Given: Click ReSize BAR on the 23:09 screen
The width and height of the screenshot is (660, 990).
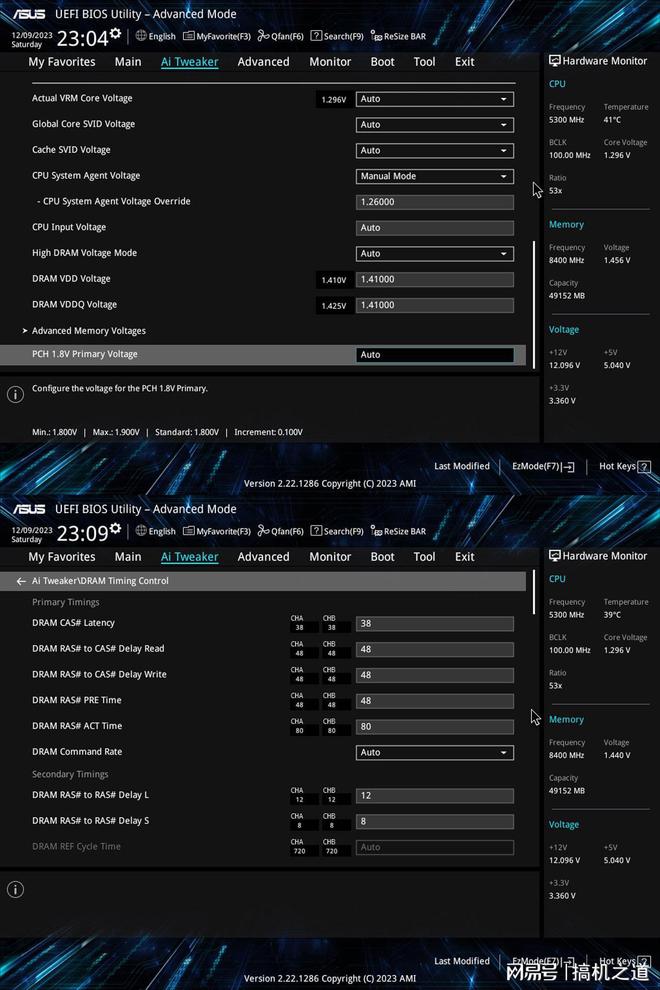Looking at the screenshot, I should click(398, 532).
